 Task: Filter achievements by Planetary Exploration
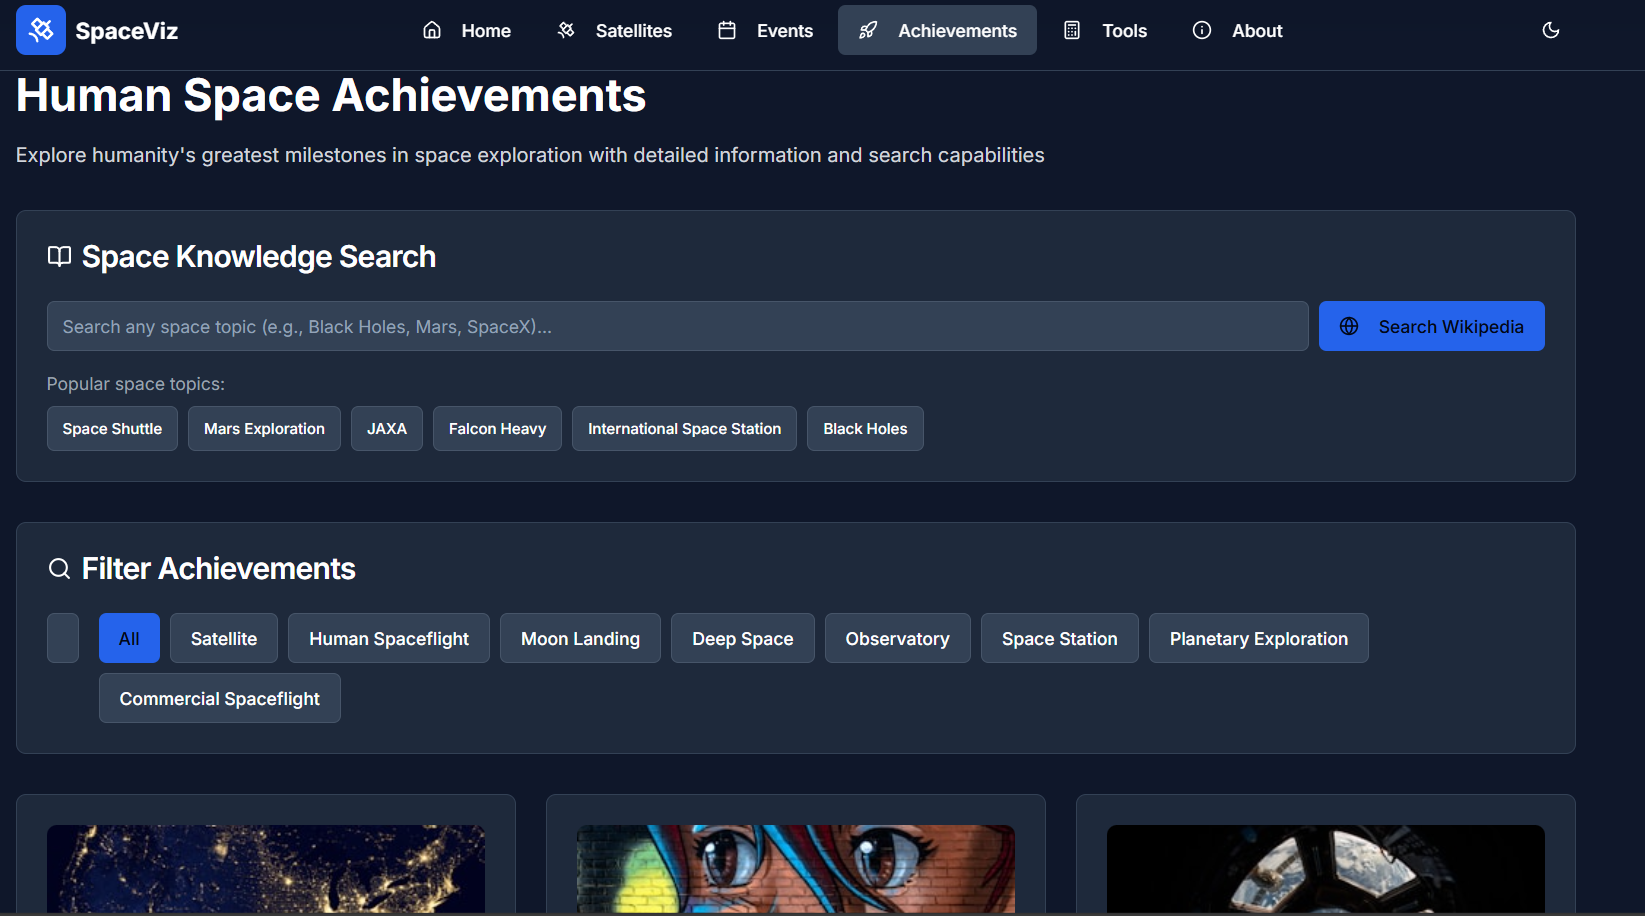point(1259,638)
